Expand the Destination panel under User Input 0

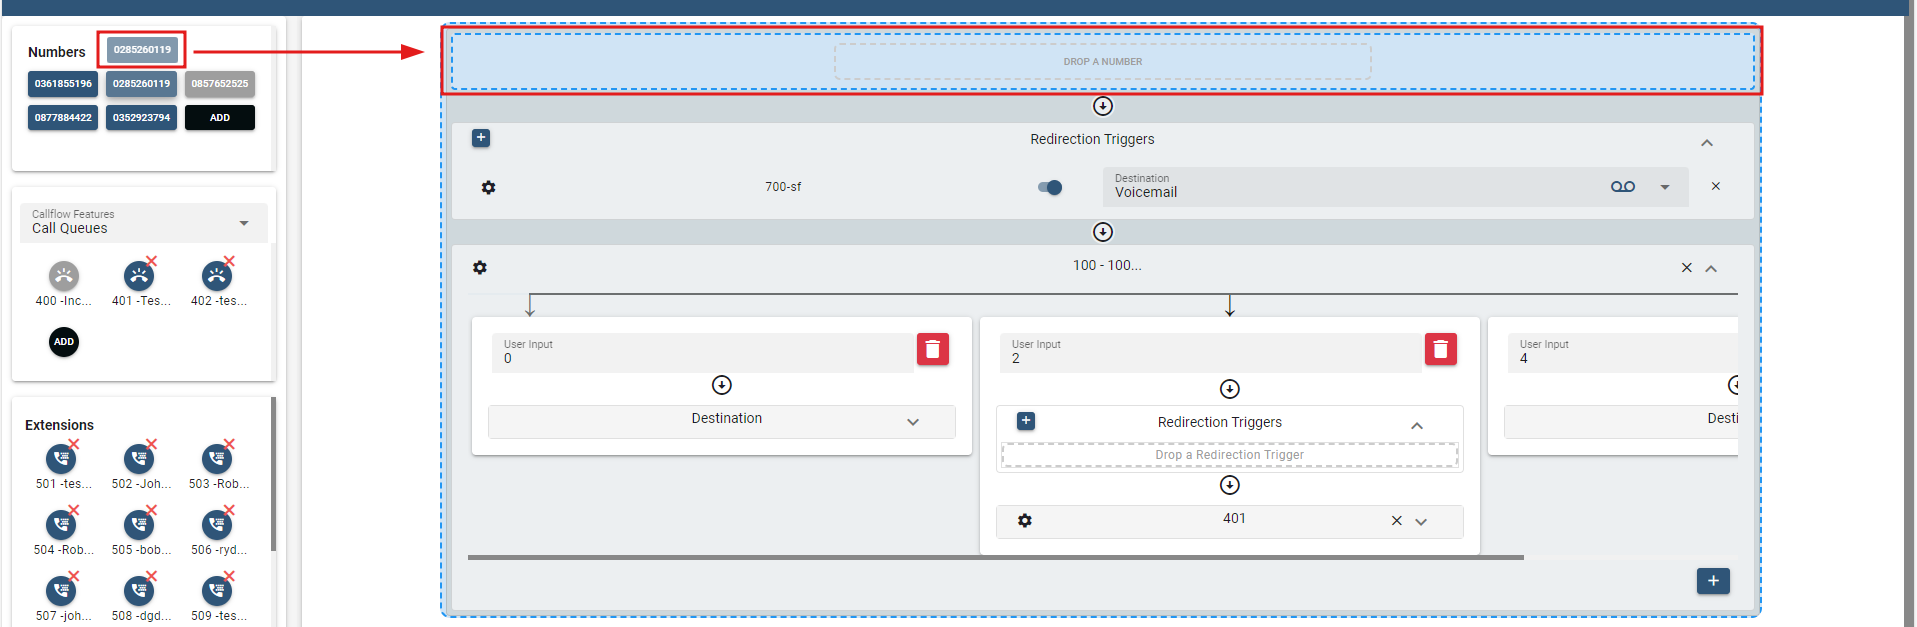coord(912,422)
